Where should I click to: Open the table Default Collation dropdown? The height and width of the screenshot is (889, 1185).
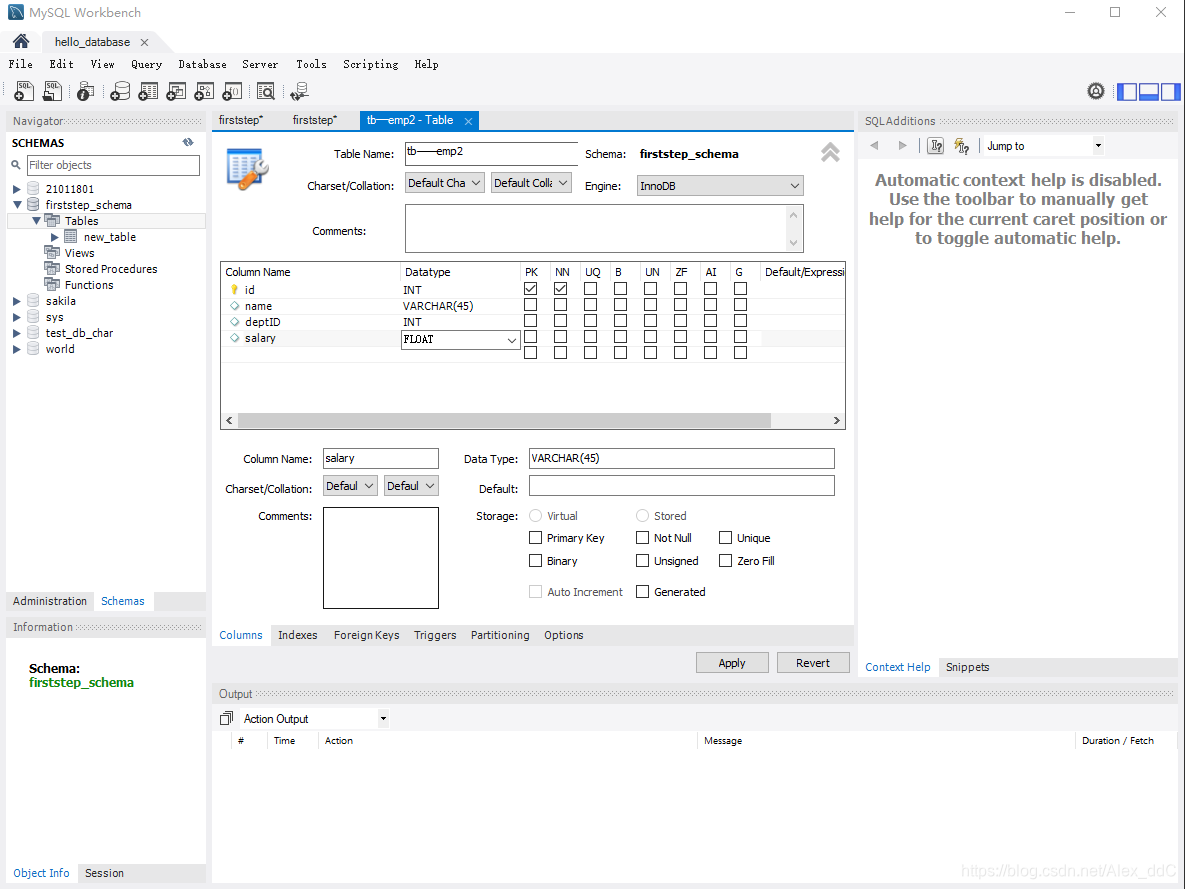[x=531, y=183]
